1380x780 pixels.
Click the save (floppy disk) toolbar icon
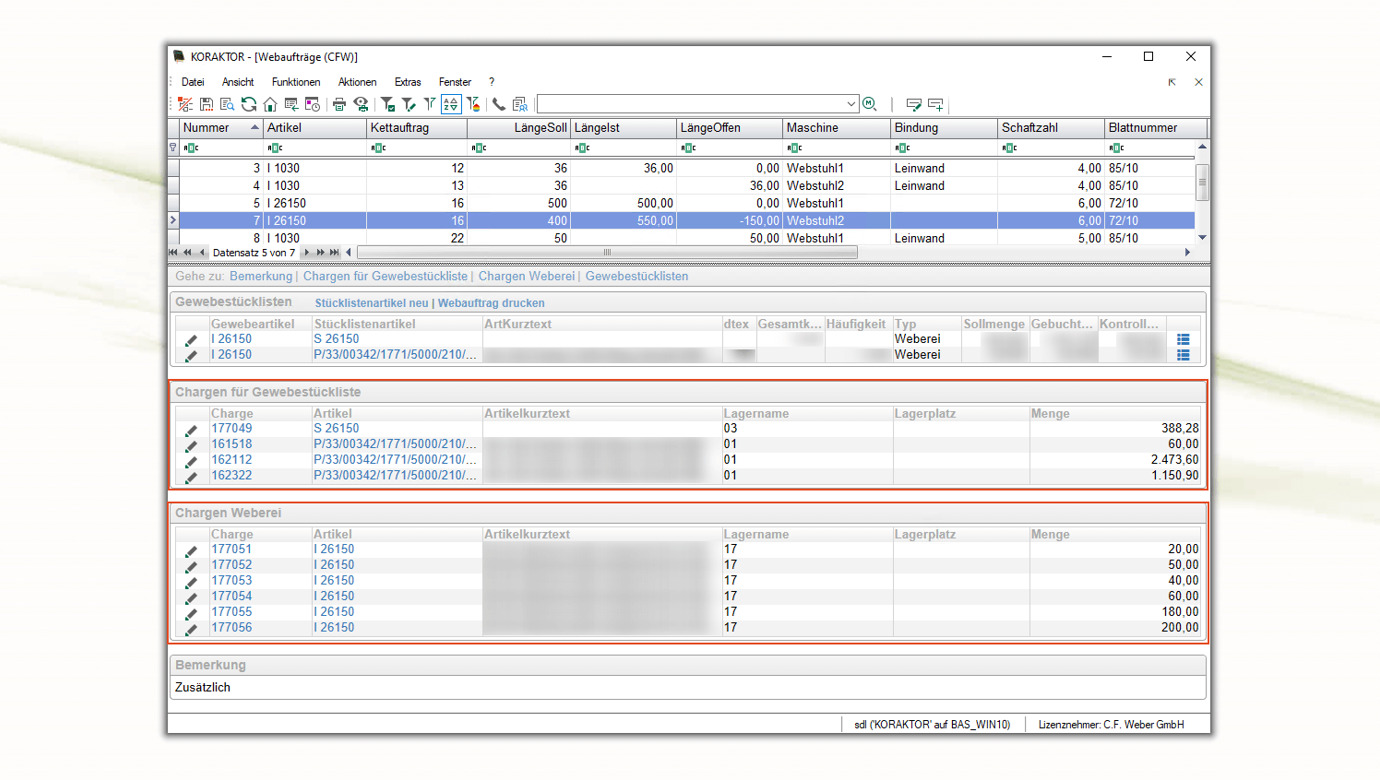tap(206, 104)
